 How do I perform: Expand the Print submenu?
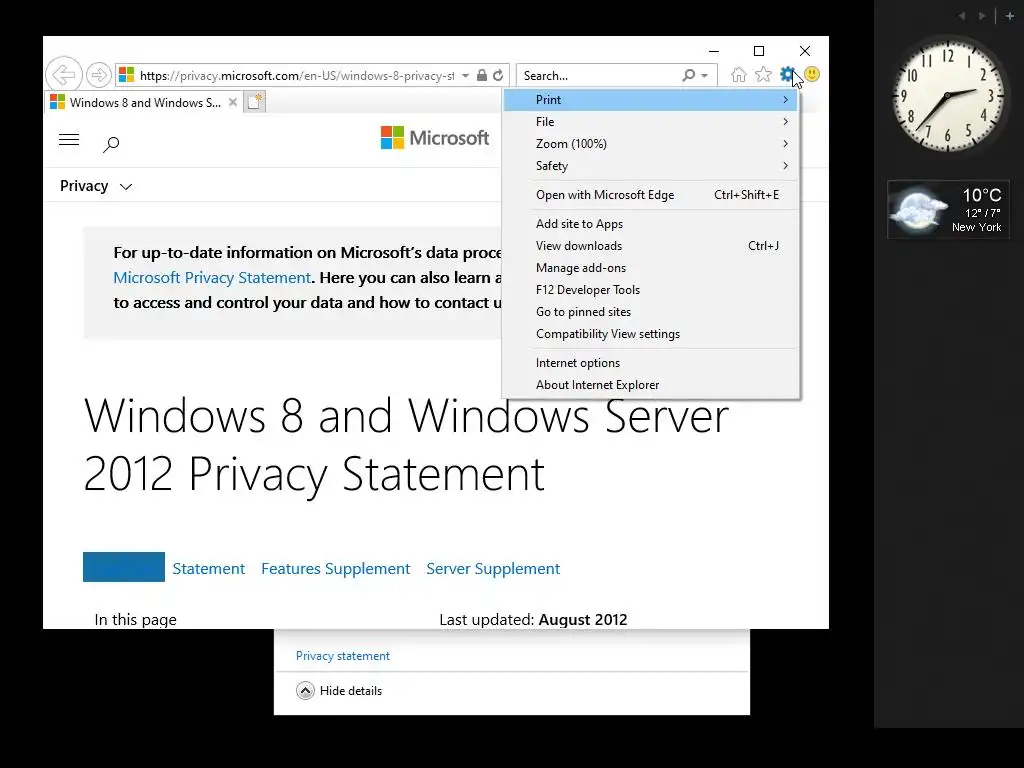(x=650, y=99)
